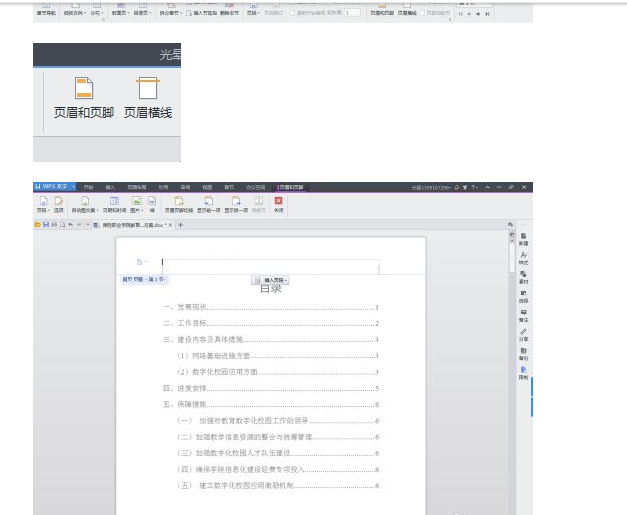Open quick access bar customize dropdown arrow
Screen dimensions: 627x515
point(88,225)
